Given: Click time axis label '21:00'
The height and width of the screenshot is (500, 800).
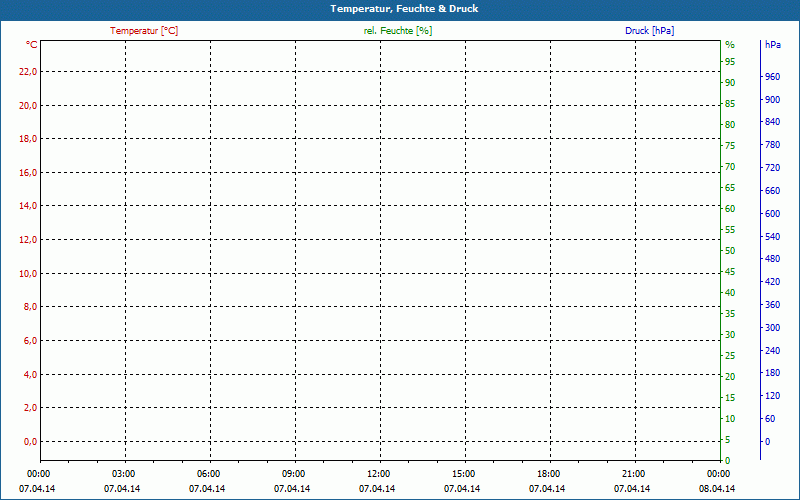Looking at the screenshot, I should [x=634, y=474].
